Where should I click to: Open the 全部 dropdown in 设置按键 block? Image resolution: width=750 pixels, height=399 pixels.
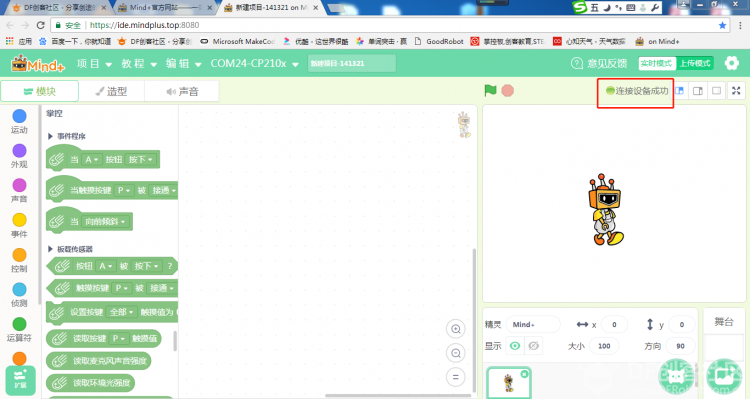click(x=121, y=312)
